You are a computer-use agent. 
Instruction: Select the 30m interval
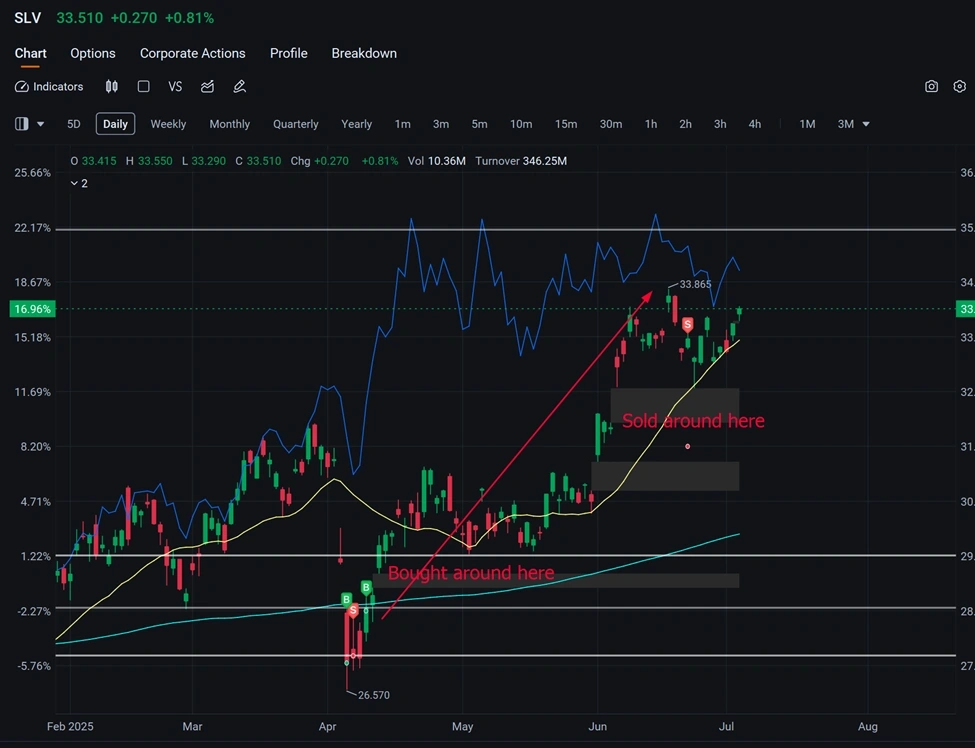click(611, 124)
